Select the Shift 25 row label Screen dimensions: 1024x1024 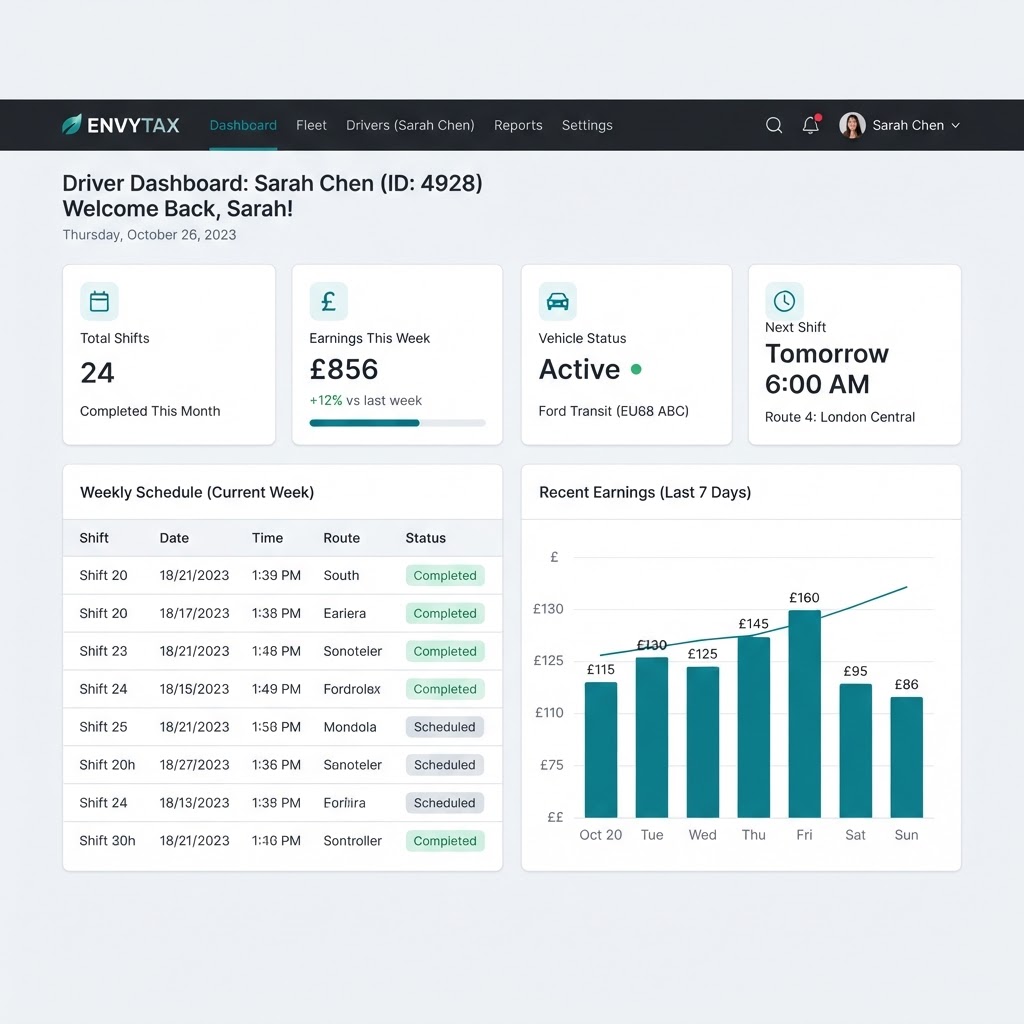pos(103,727)
